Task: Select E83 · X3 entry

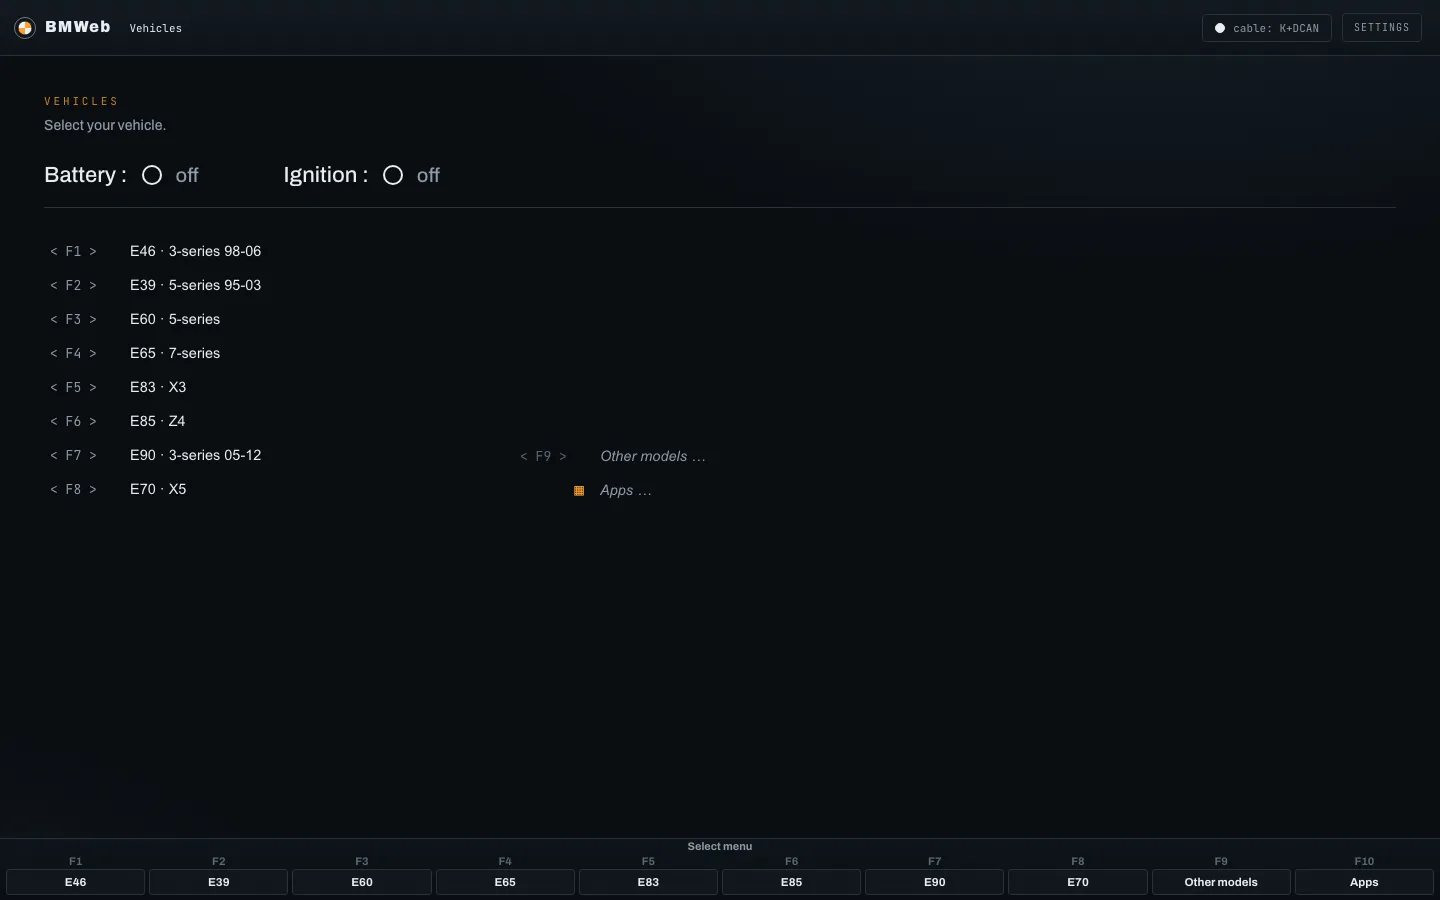Action: (158, 387)
